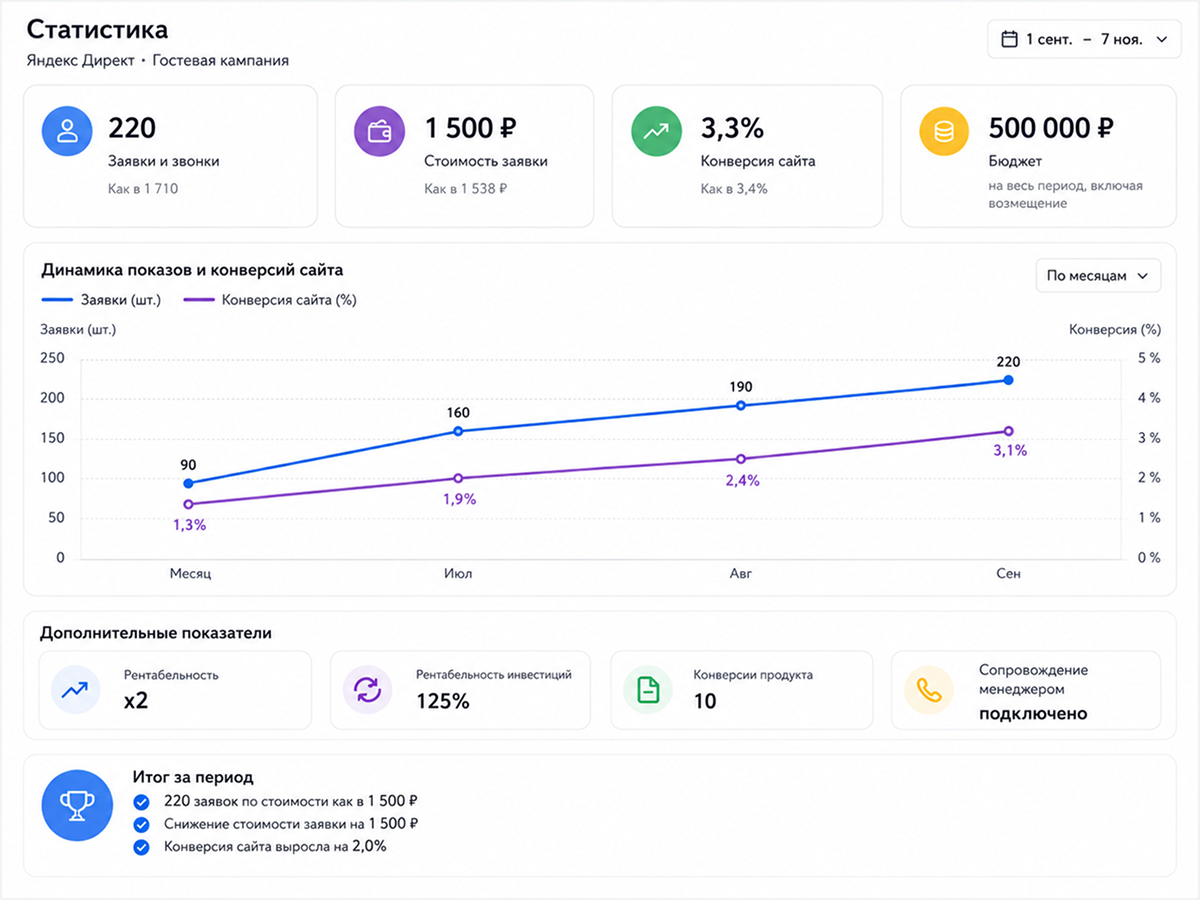Click the check mark next to Снижение стоимости заявки

[x=142, y=824]
